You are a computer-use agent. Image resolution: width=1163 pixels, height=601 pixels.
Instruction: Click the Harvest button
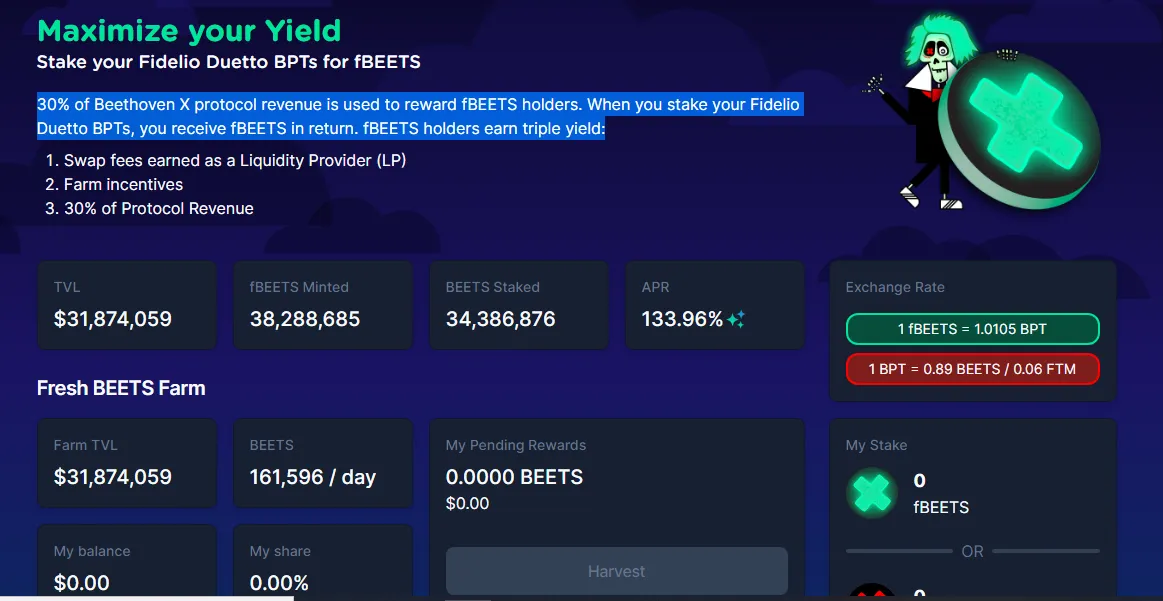tap(616, 571)
